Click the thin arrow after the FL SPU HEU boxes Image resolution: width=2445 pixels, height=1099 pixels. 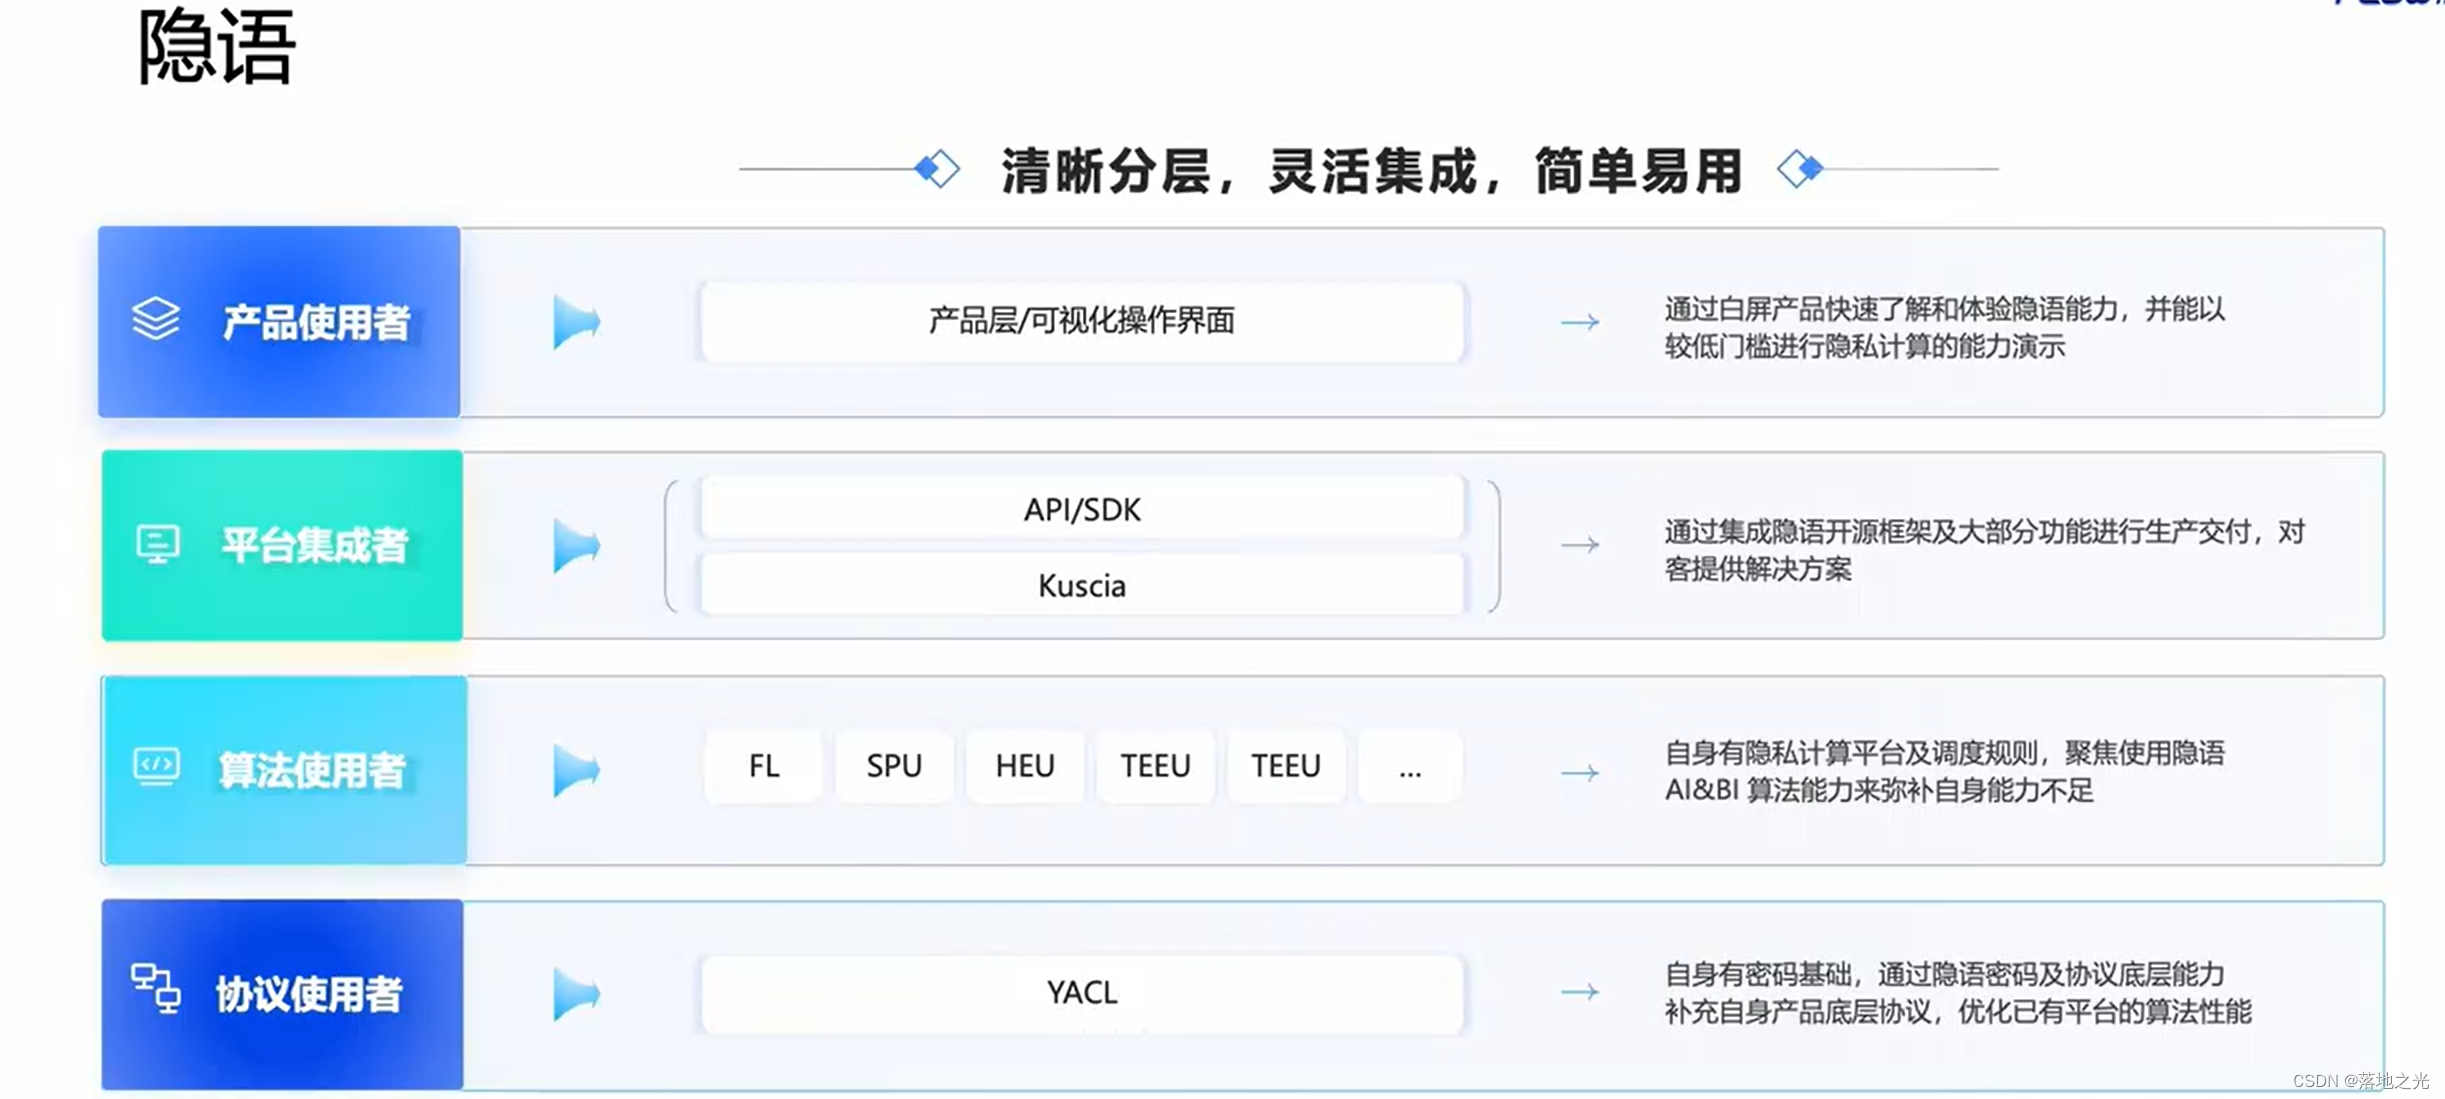point(1580,773)
